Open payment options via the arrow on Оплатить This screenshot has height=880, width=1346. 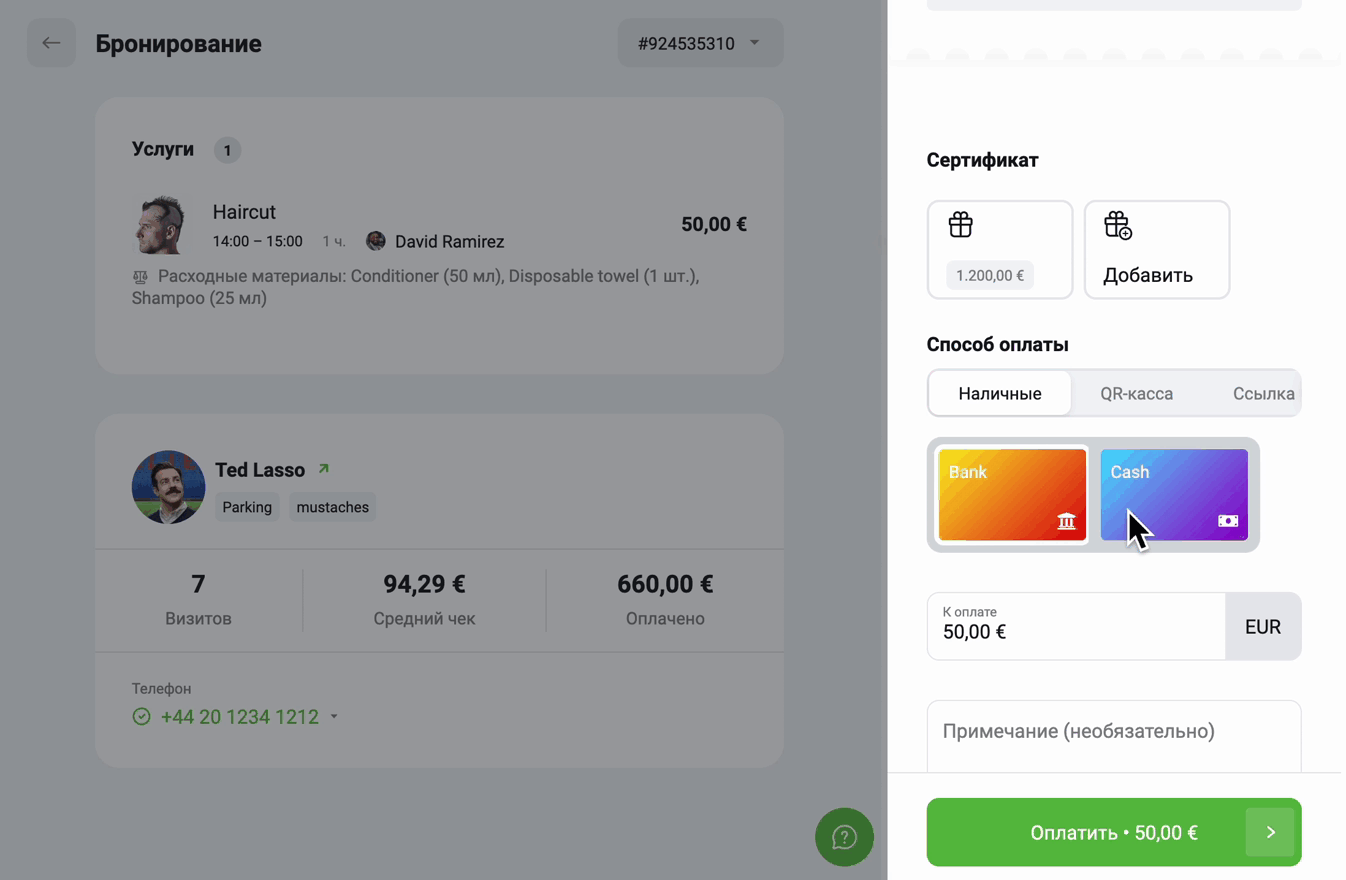pos(1270,832)
